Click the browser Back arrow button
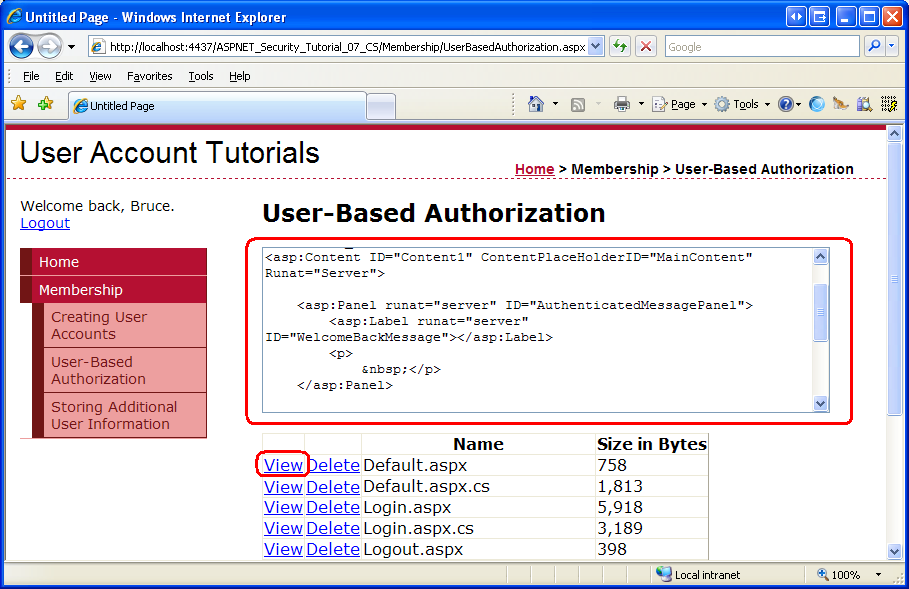The height and width of the screenshot is (589, 909). pos(22,46)
